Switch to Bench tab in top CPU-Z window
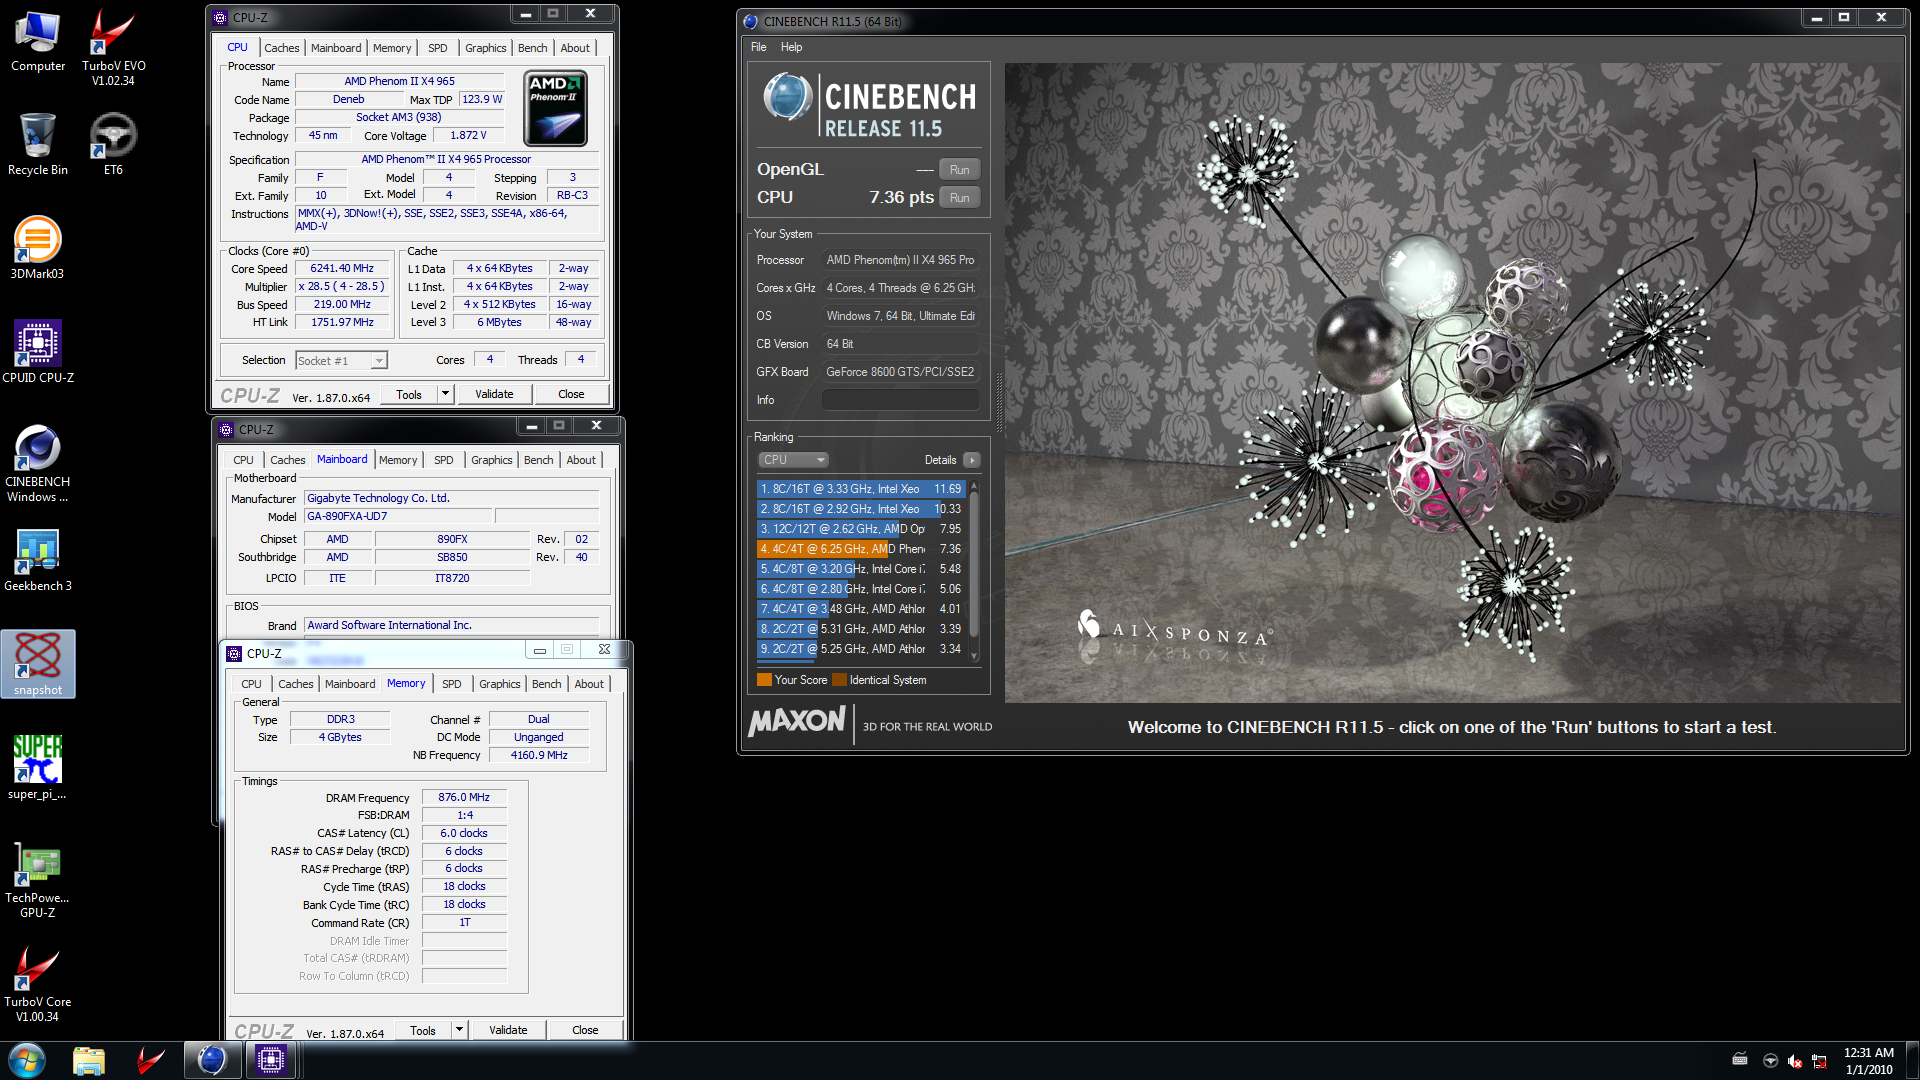Screen dimensions: 1920x1080 (x=532, y=48)
